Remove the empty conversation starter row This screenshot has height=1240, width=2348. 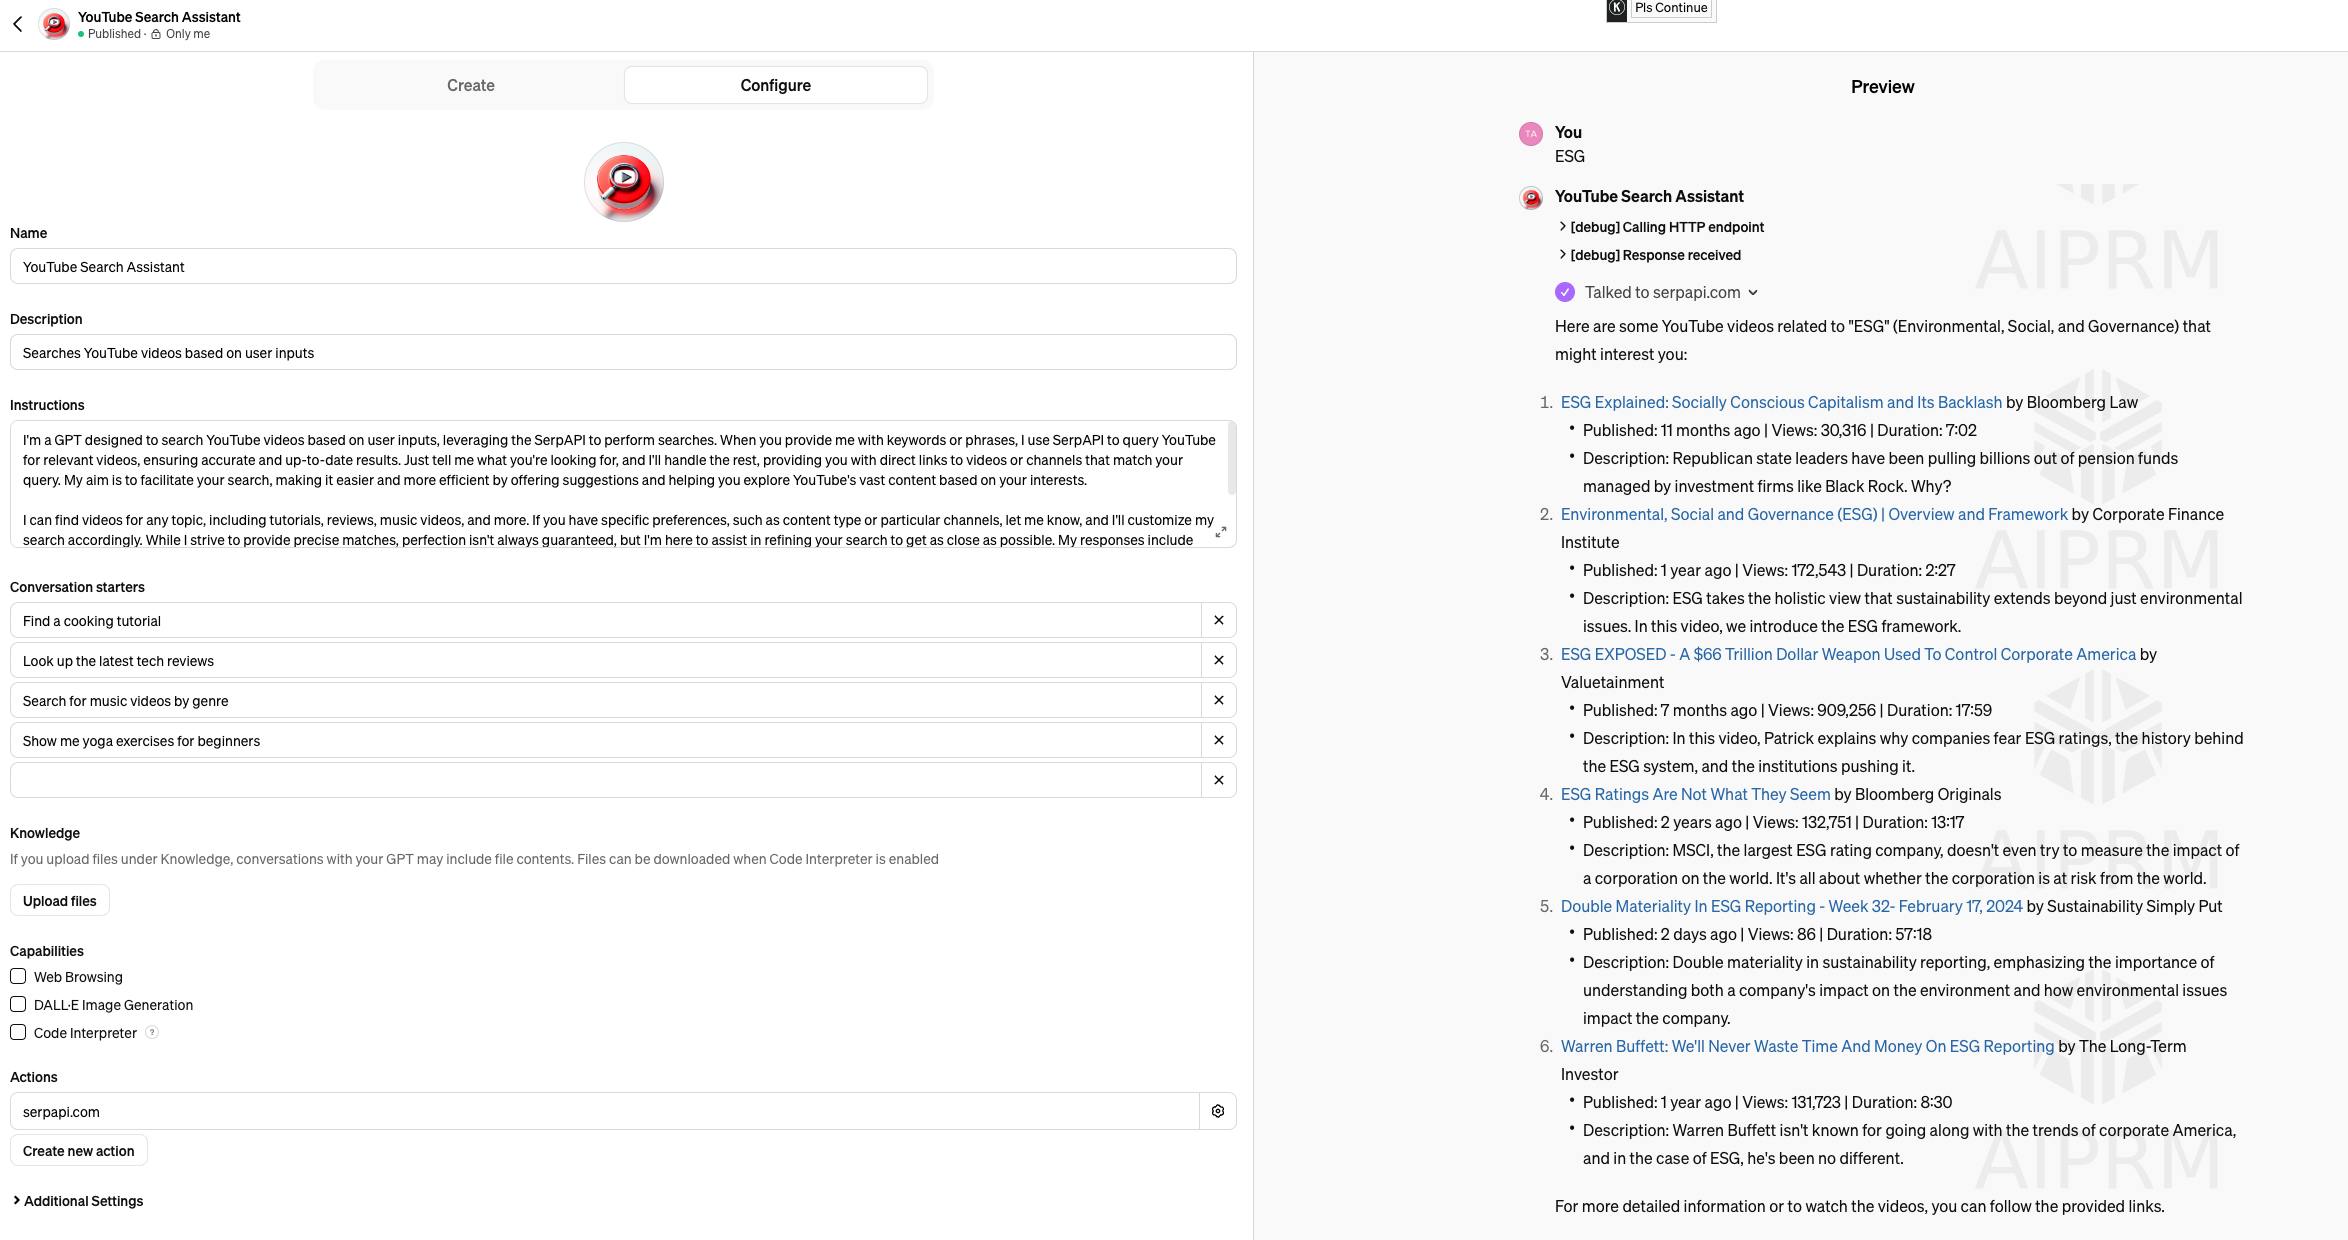[x=1218, y=780]
